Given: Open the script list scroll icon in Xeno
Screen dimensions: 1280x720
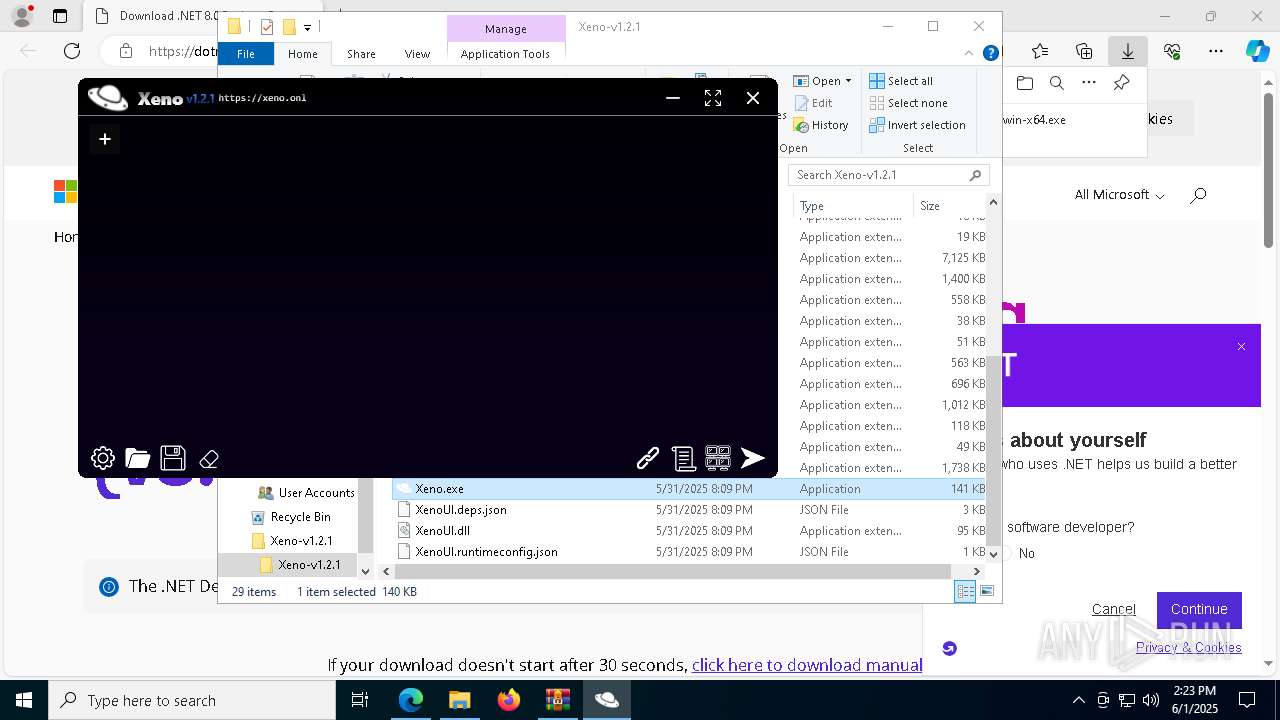Looking at the screenshot, I should pyautogui.click(x=683, y=458).
